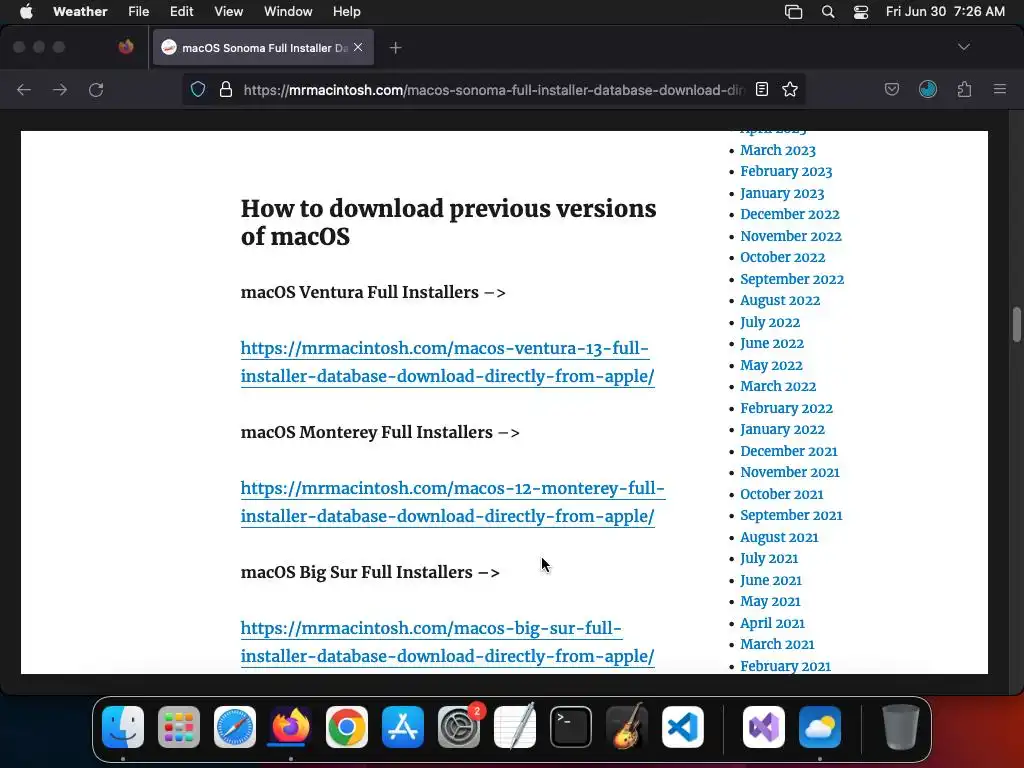Open Stage Manager icon in menu bar

[793, 12]
